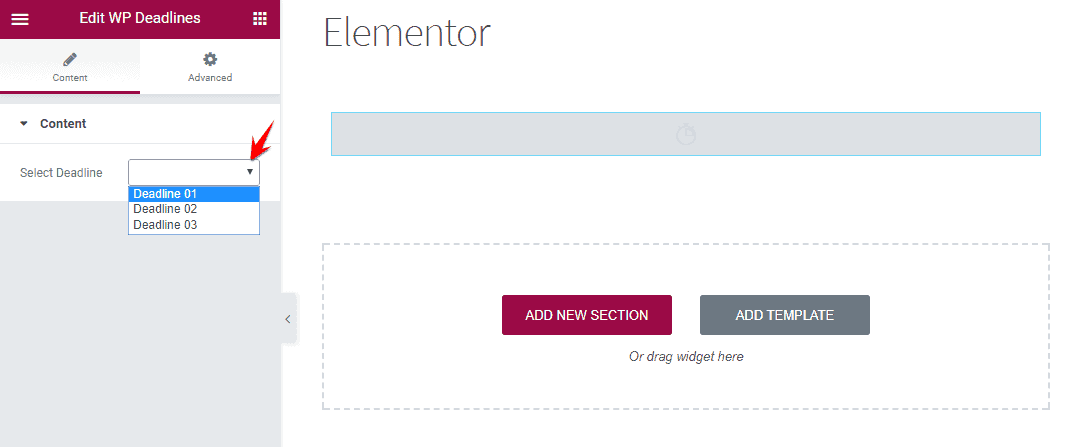
Task: Click the Add Template button
Action: click(x=785, y=315)
